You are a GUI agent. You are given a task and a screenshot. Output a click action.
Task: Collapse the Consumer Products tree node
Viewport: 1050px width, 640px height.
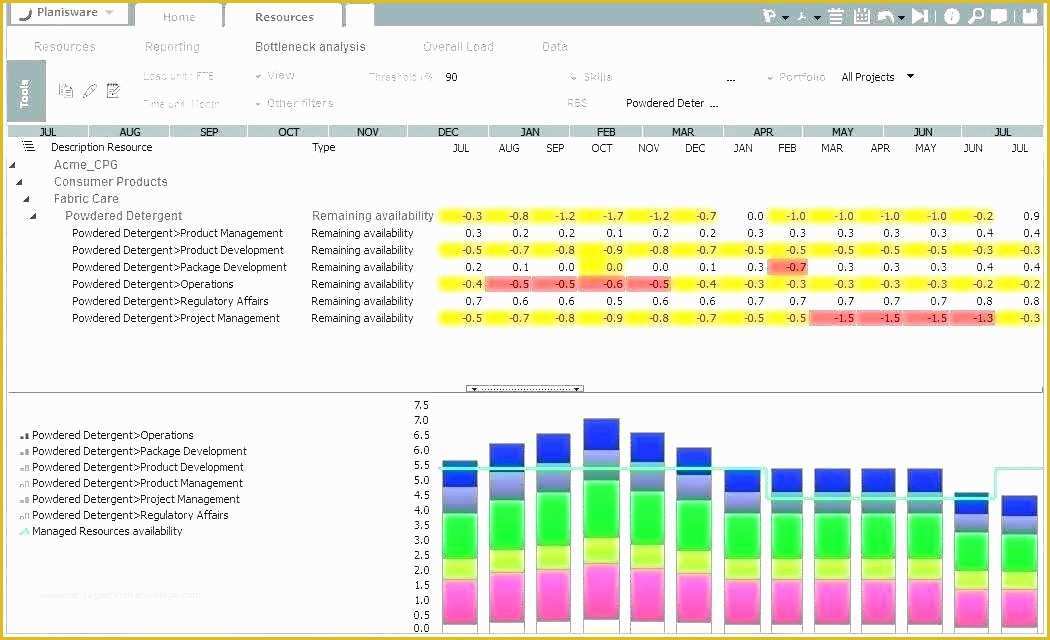19,182
